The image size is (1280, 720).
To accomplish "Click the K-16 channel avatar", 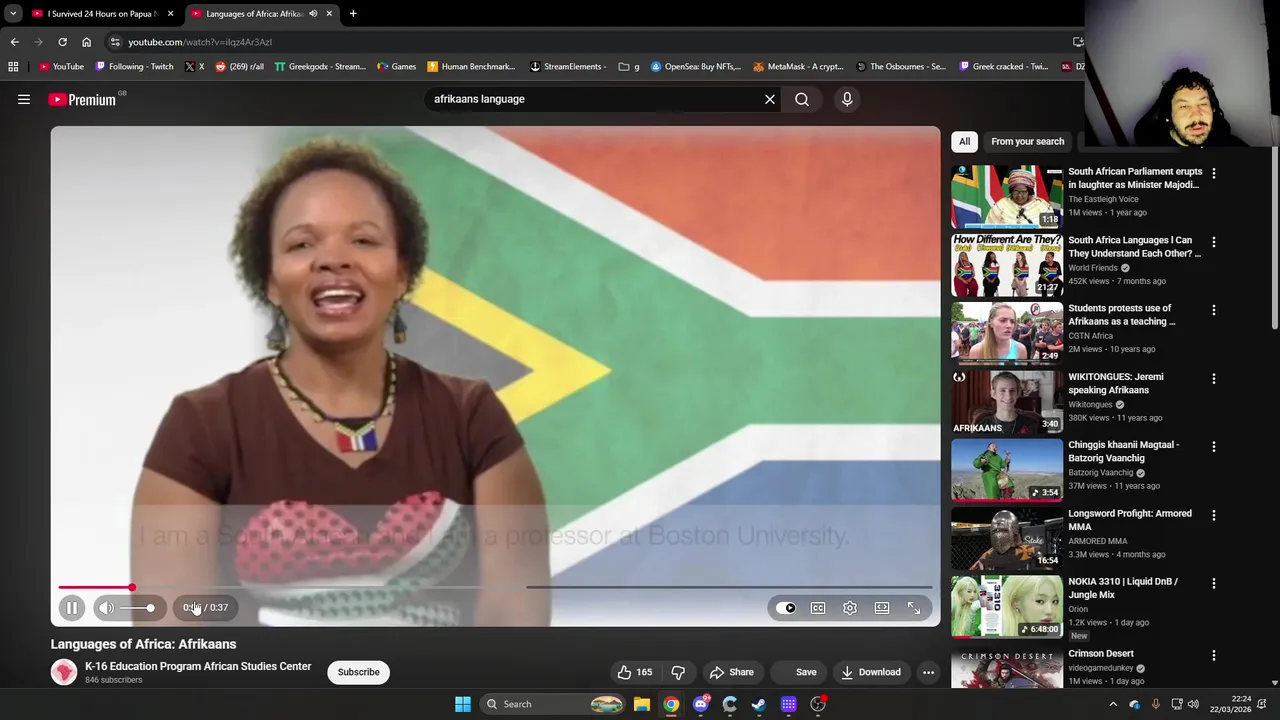I will (64, 672).
